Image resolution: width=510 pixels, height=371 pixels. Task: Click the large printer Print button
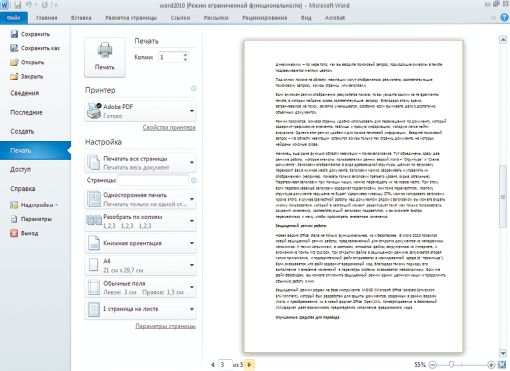[x=105, y=57]
